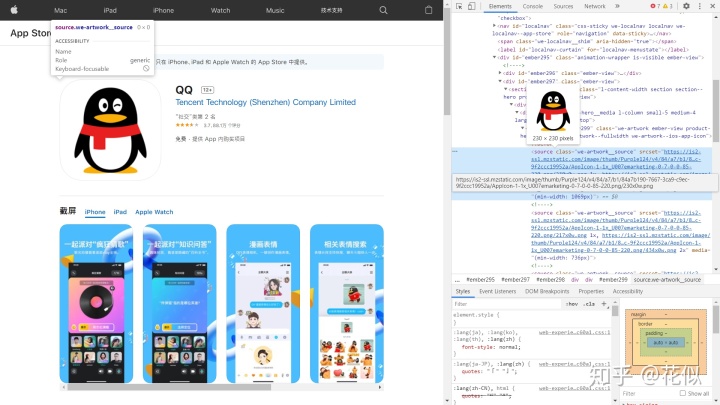Open the iPad menu in Apple nav
The height and width of the screenshot is (405, 720).
click(110, 10)
